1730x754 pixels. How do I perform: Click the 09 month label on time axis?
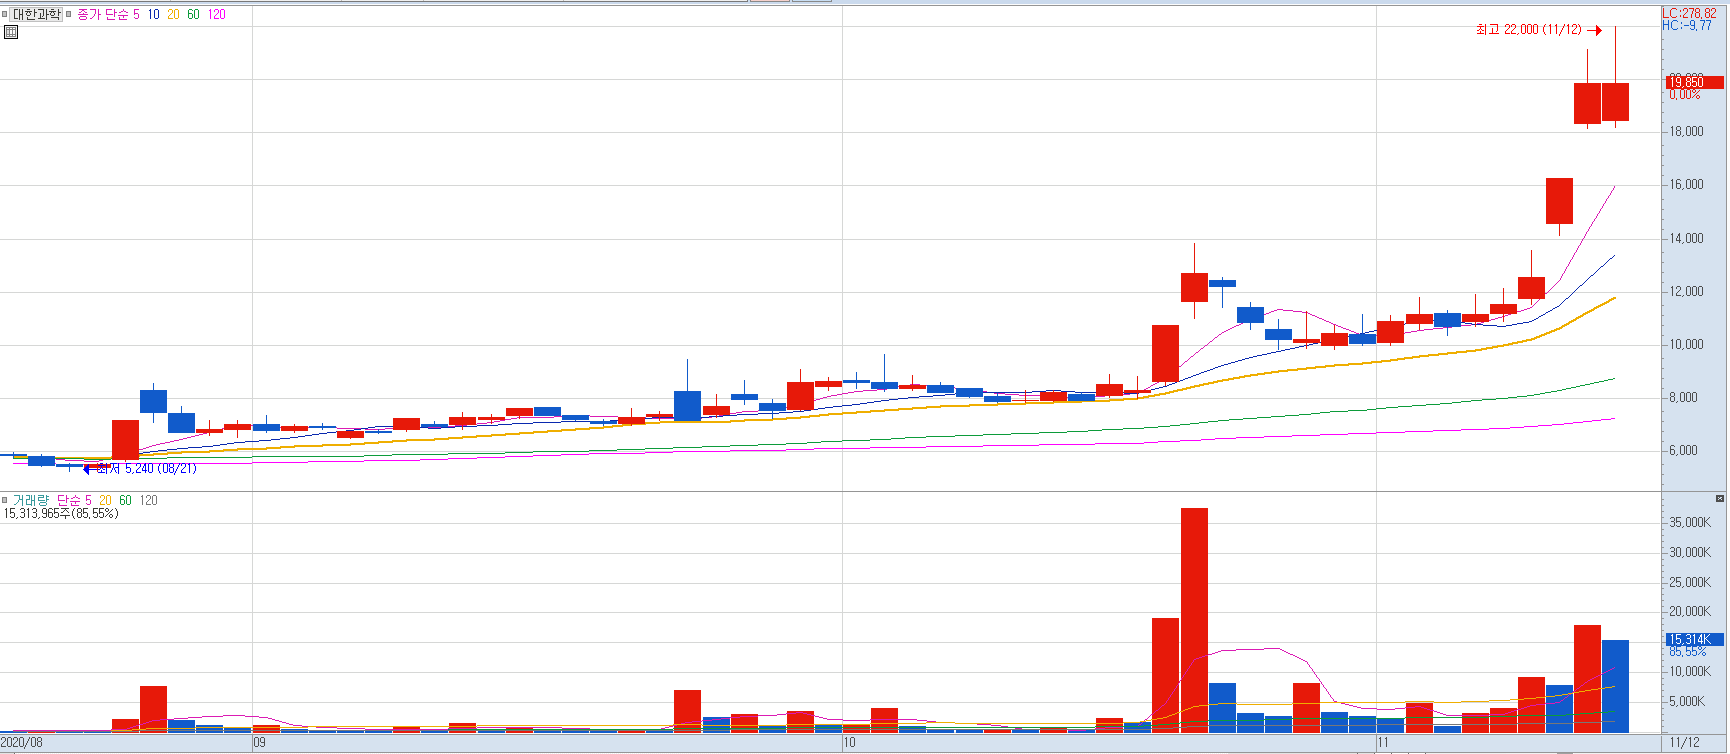pyautogui.click(x=259, y=742)
